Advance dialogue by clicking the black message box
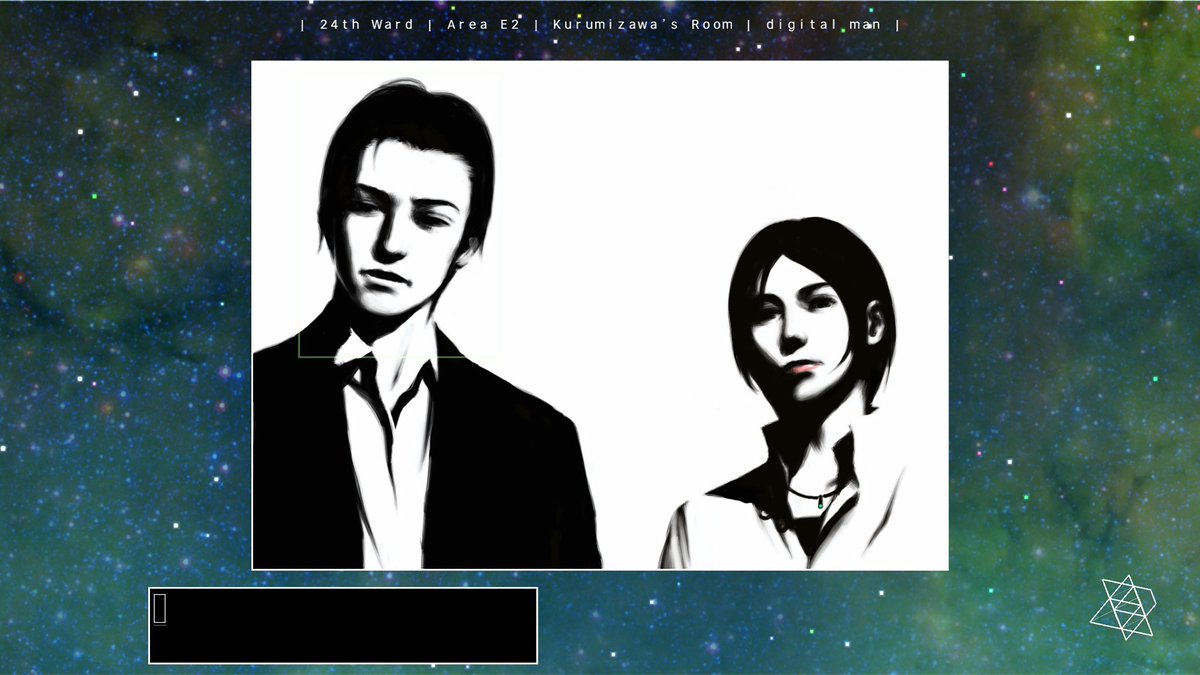 [340, 625]
